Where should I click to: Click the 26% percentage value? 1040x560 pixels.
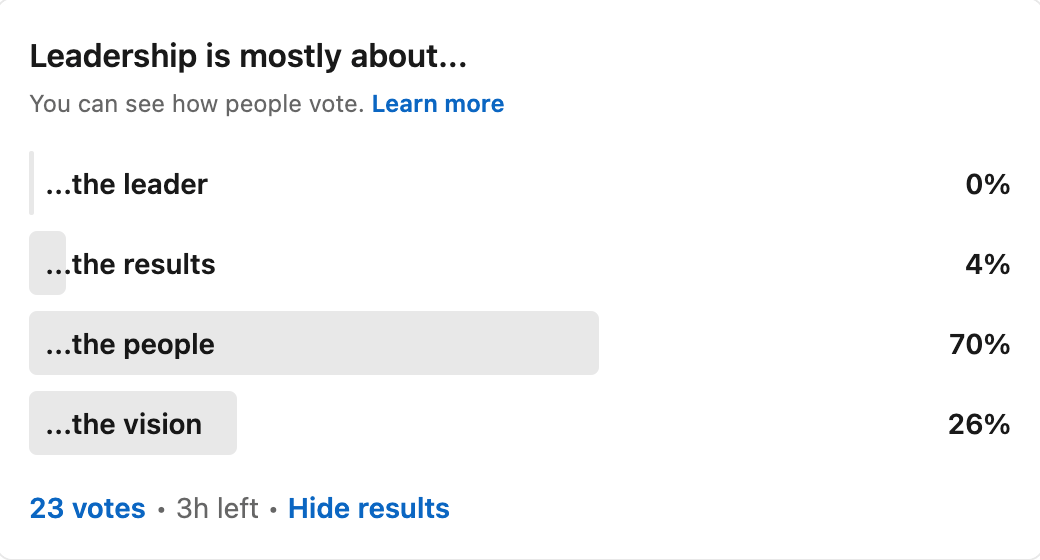click(x=979, y=424)
